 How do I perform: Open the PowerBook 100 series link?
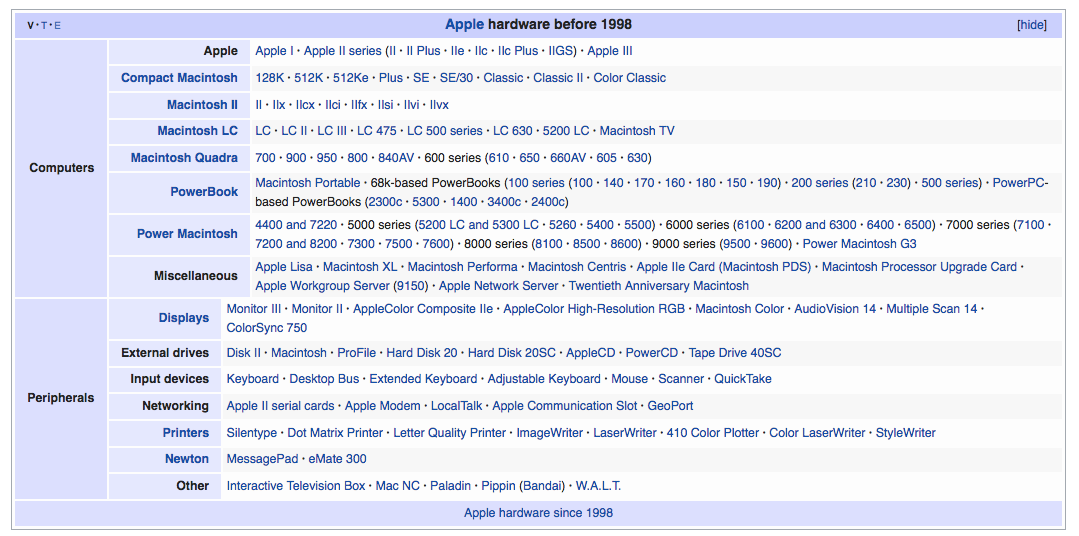tap(537, 183)
